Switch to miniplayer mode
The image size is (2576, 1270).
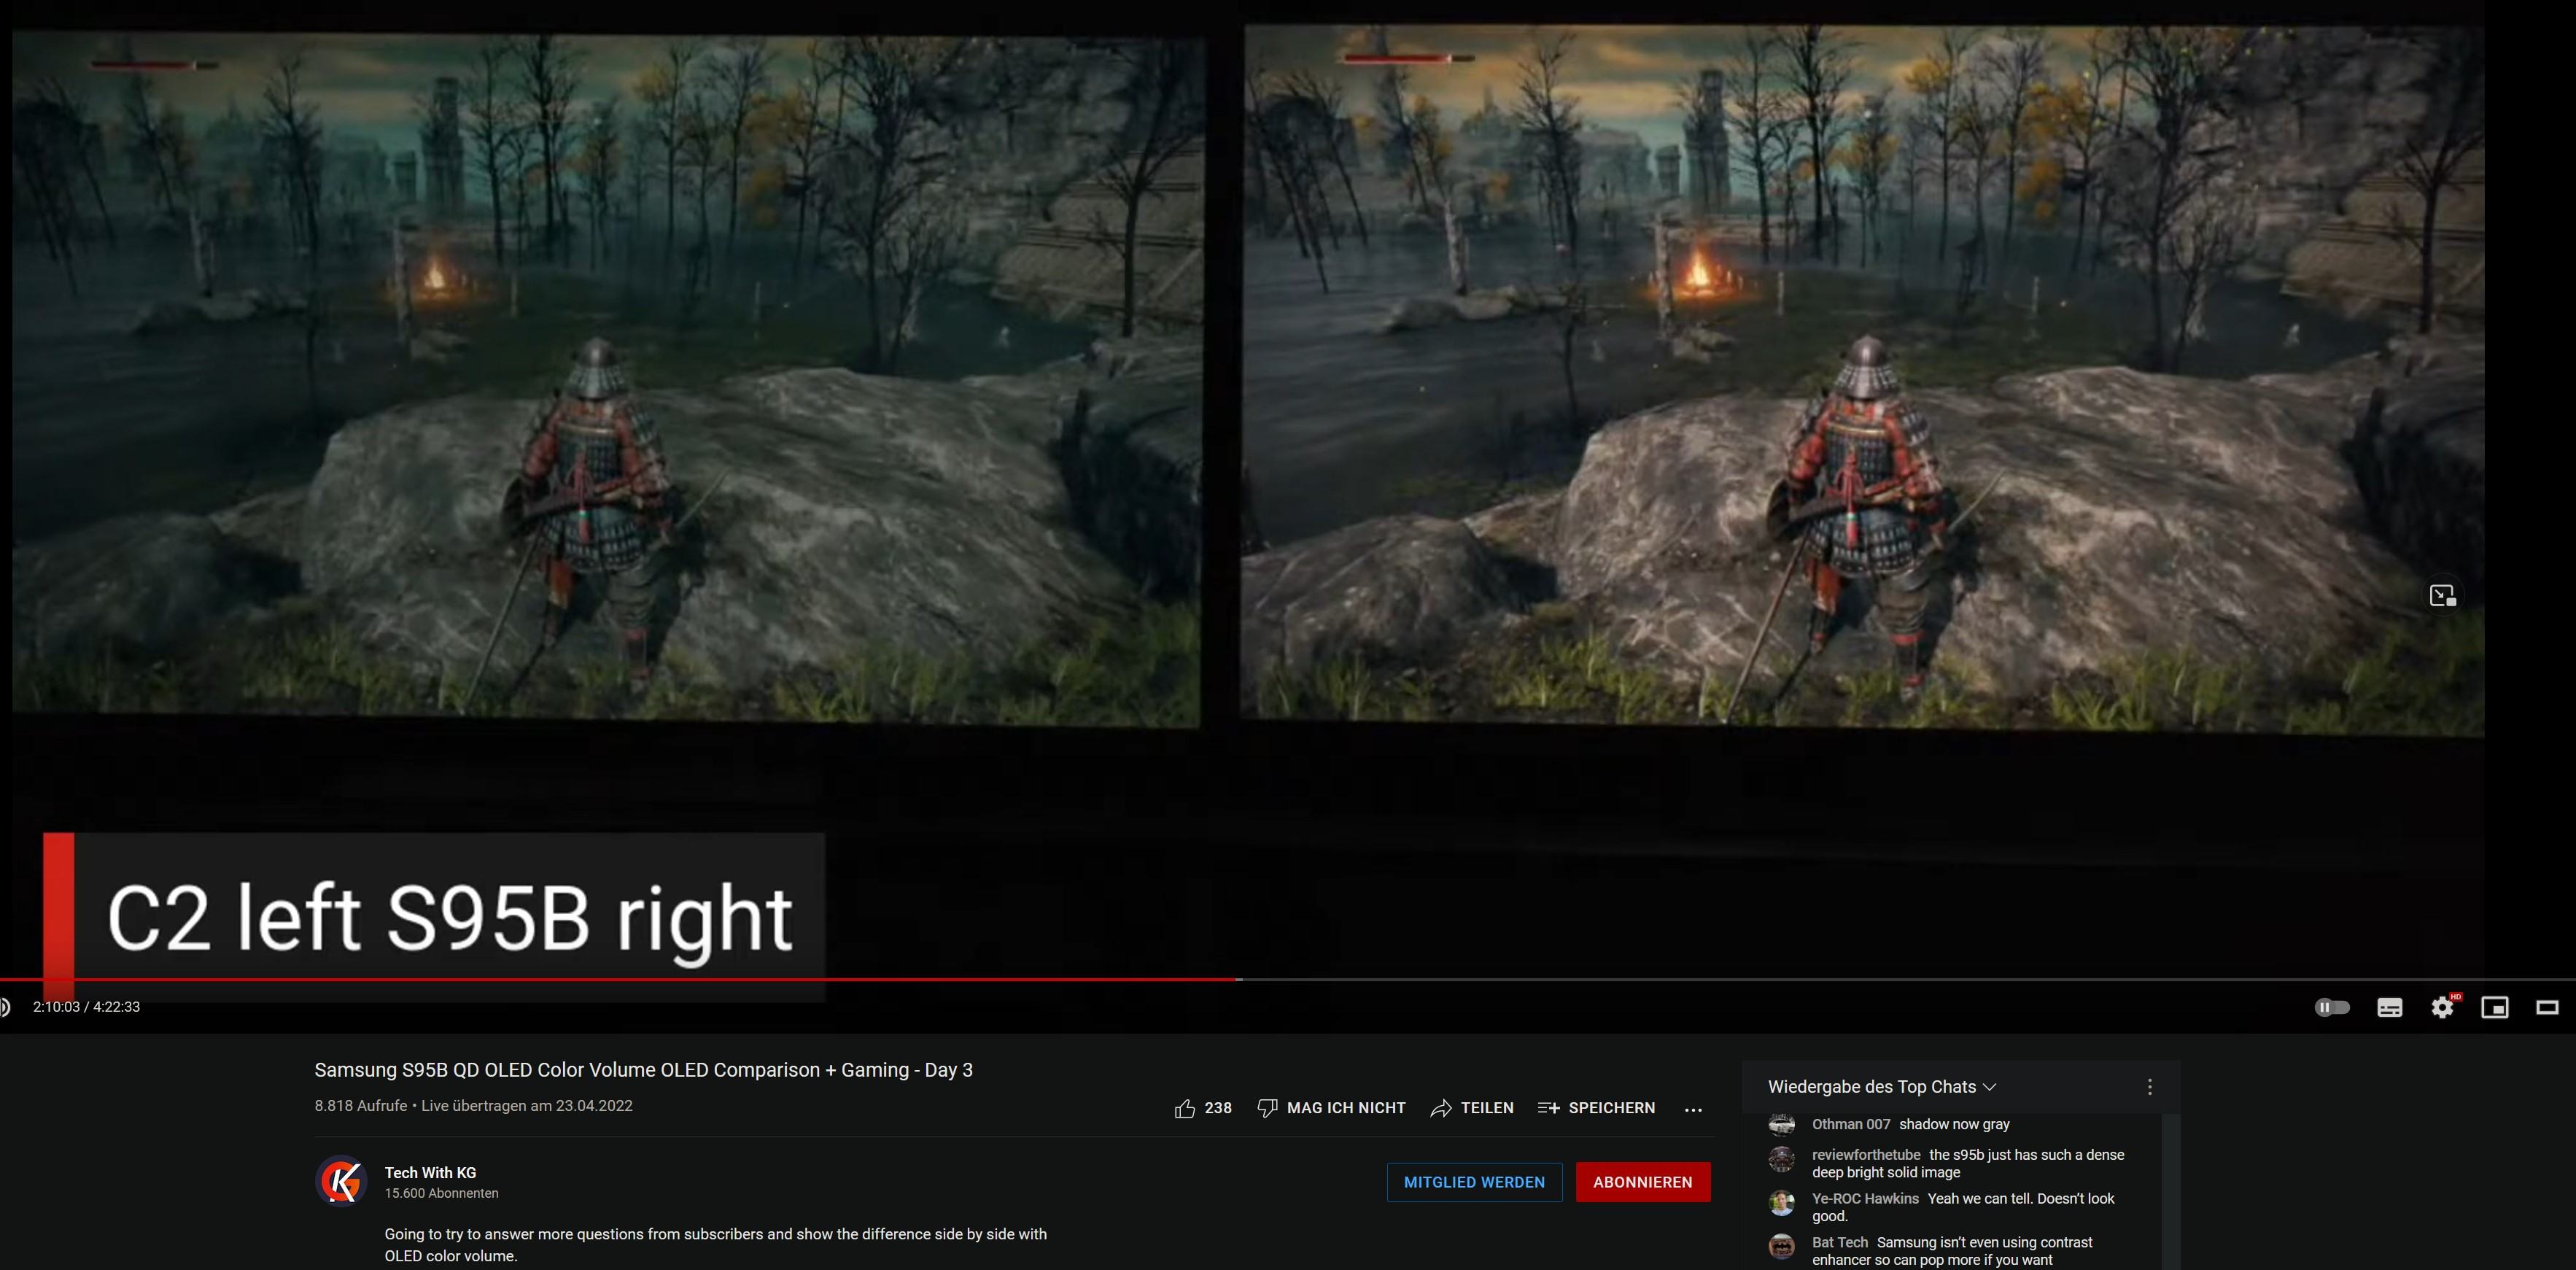(x=2495, y=1007)
